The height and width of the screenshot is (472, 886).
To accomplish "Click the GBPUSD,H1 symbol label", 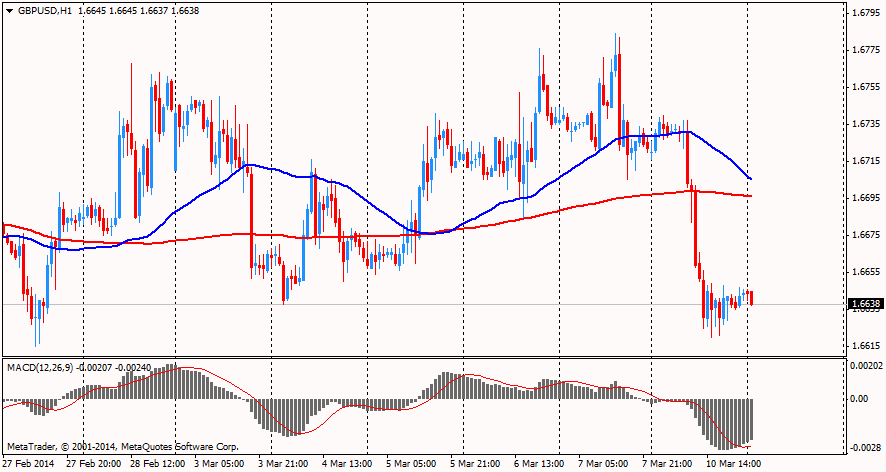I will 44,9.
